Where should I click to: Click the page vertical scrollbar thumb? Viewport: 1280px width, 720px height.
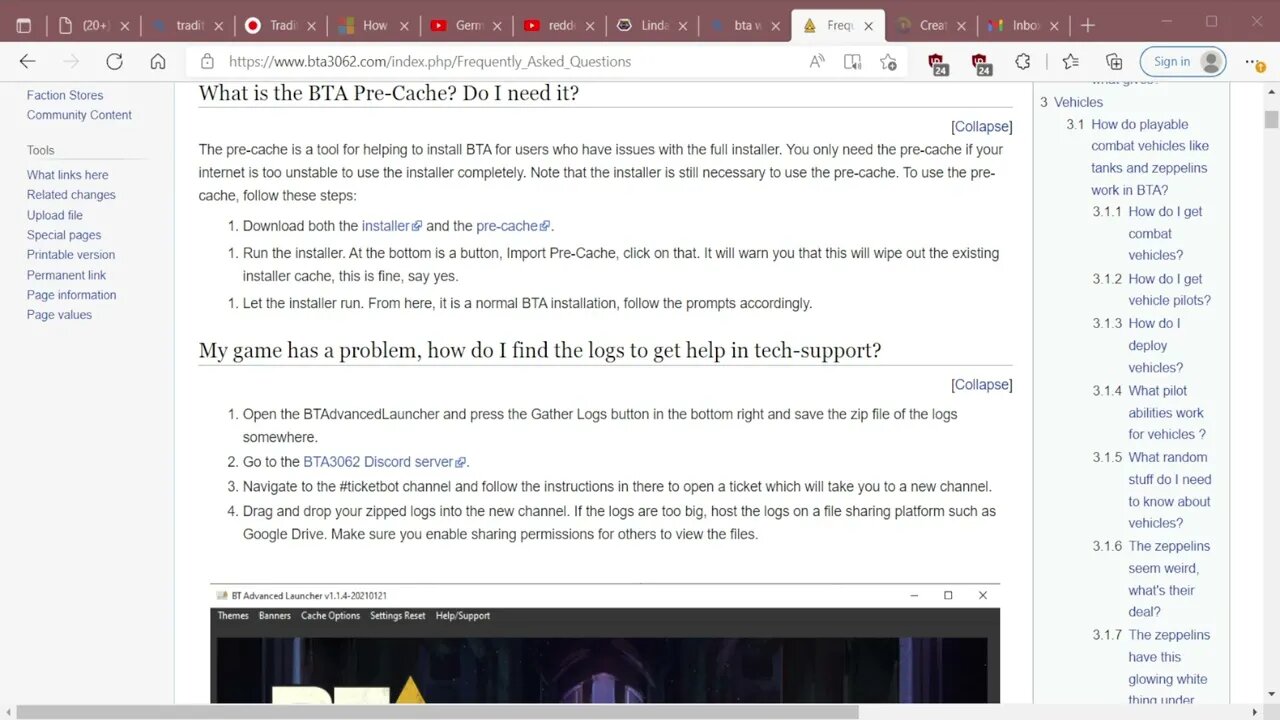(x=1271, y=120)
